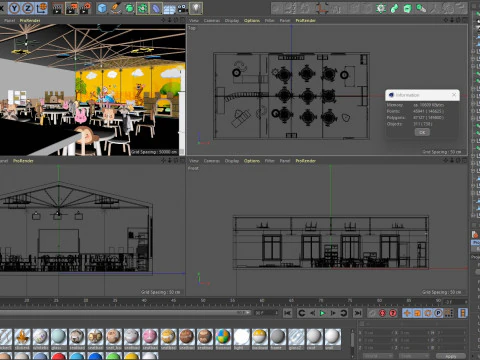Screen dimensions: 480x360
Task: Click frame 50 on timeline ruler
Action: [x=203, y=301]
